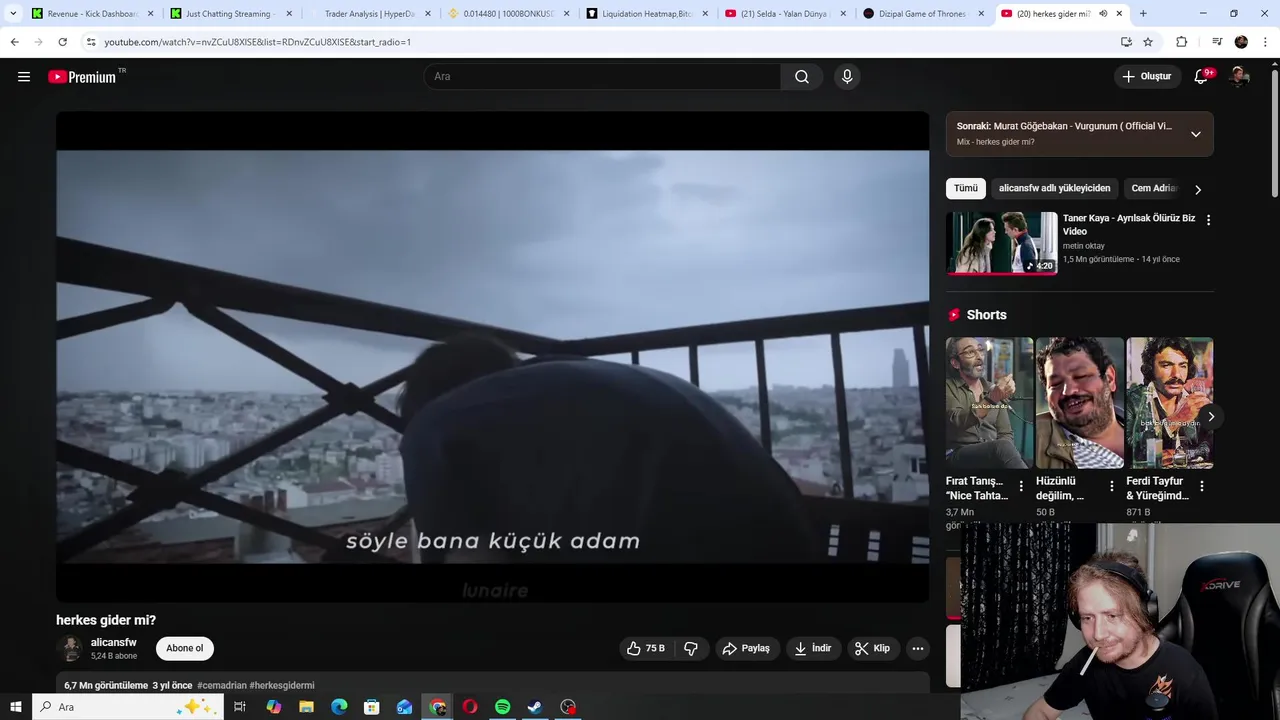The height and width of the screenshot is (720, 1280).
Task: Close the 10000BONKUSD tab
Action: (566, 14)
